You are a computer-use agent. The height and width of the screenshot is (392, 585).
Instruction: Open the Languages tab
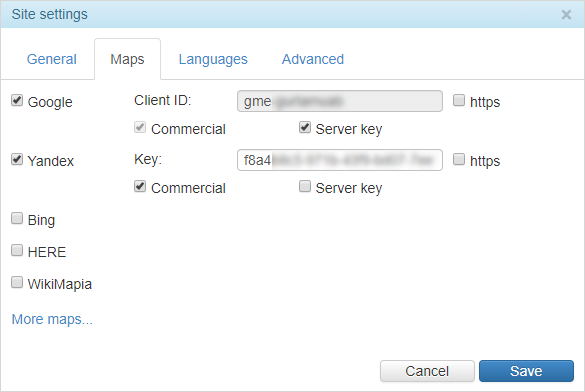click(213, 59)
